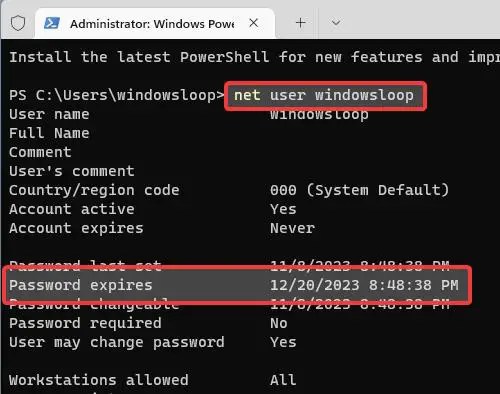
Task: Click the User's comment line
Action: coord(72,171)
